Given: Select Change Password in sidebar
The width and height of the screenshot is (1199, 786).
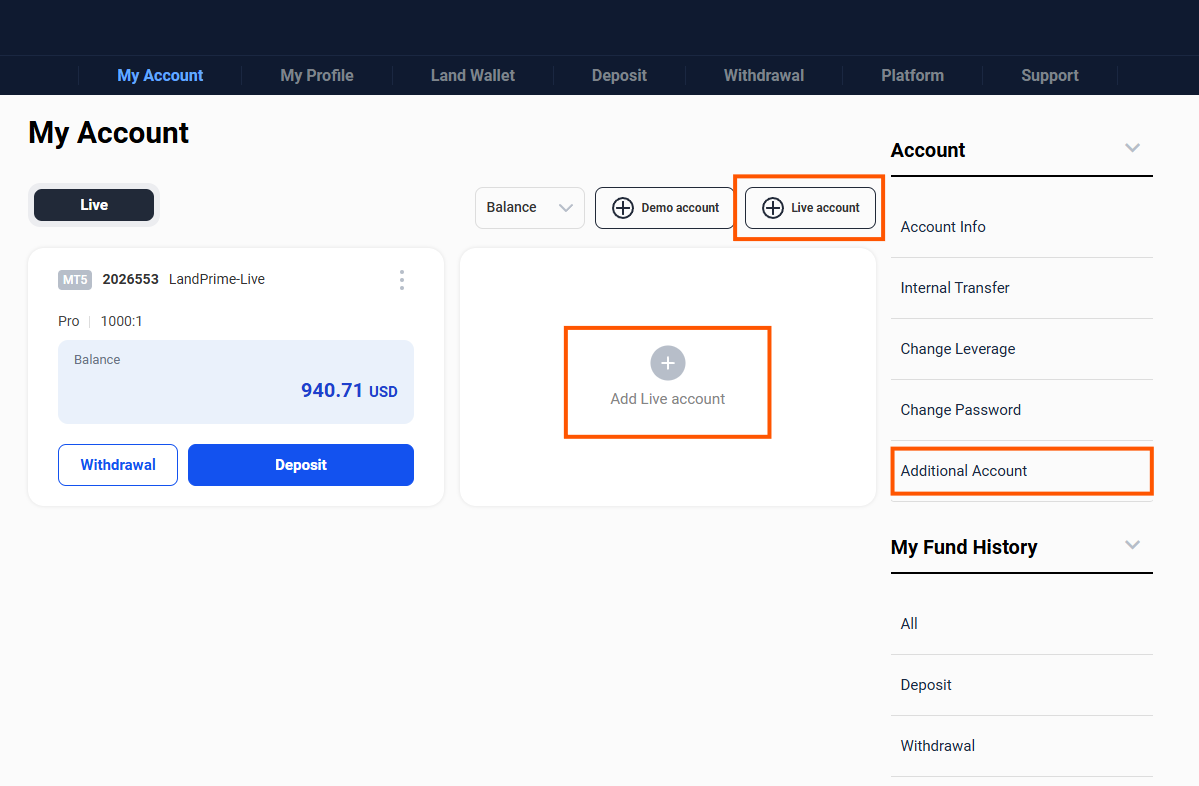Looking at the screenshot, I should coord(960,410).
